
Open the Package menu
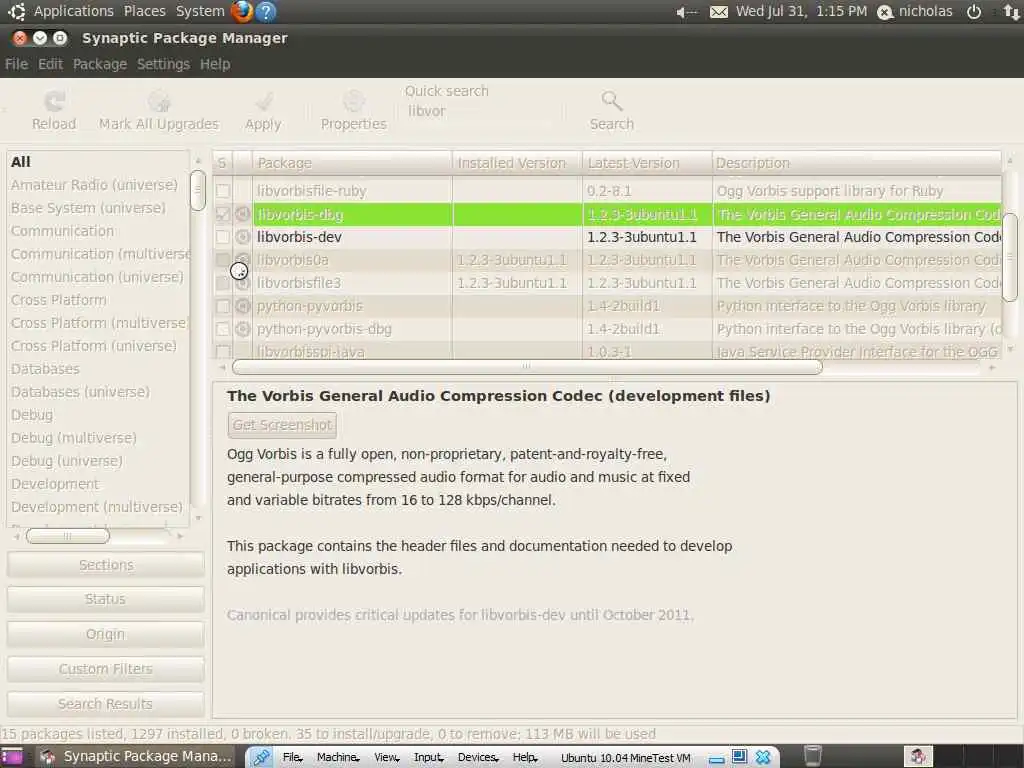click(100, 64)
